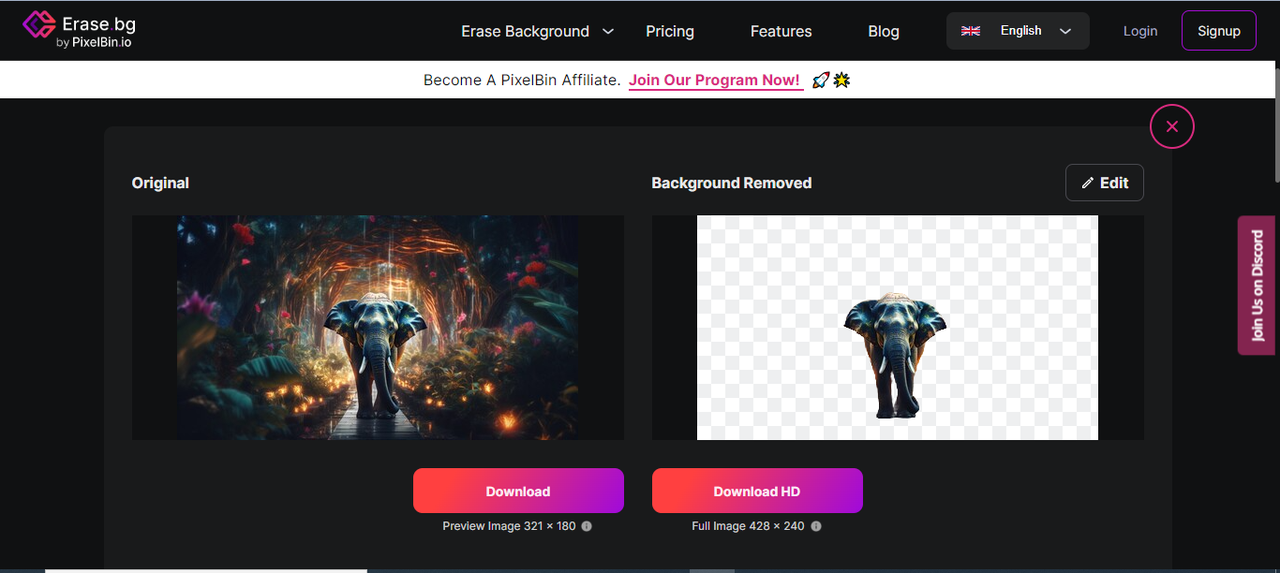
Task: Go to the Pricing page
Action: coord(670,31)
